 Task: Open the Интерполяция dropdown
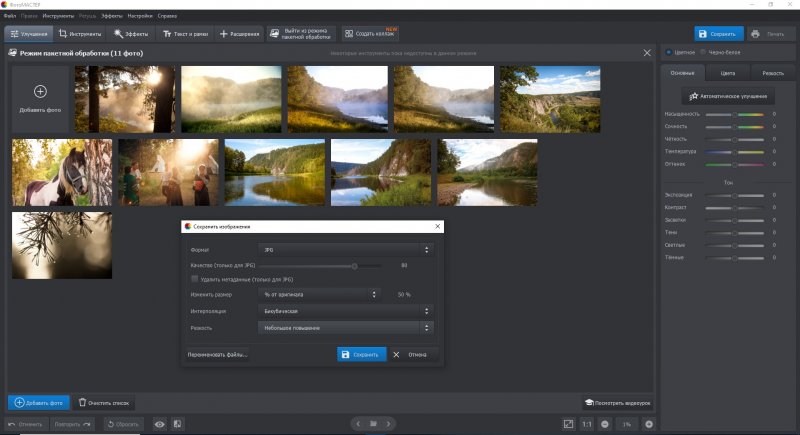point(345,311)
